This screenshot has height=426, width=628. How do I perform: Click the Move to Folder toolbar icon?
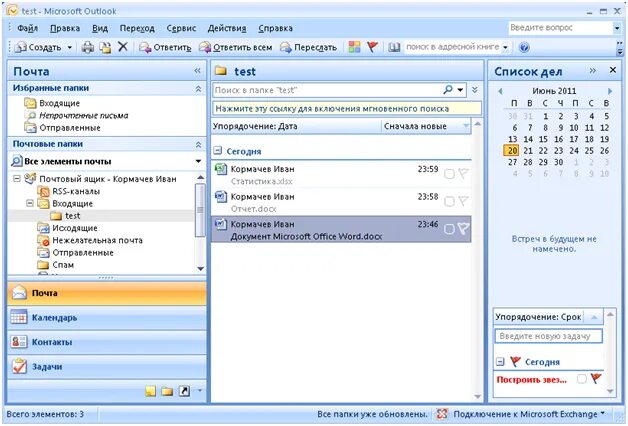coord(105,47)
